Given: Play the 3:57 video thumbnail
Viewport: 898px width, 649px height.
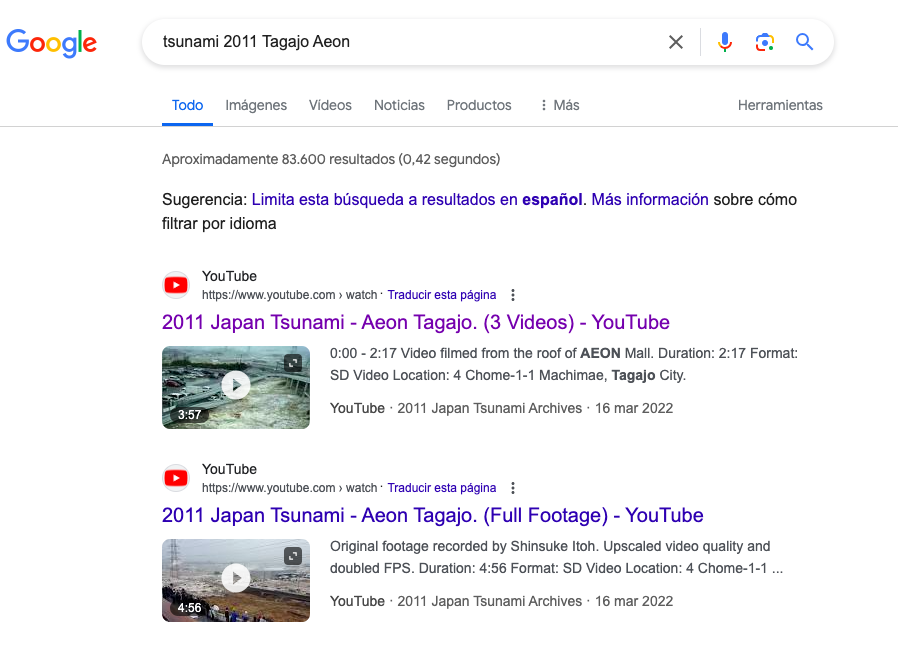Looking at the screenshot, I should tap(236, 385).
